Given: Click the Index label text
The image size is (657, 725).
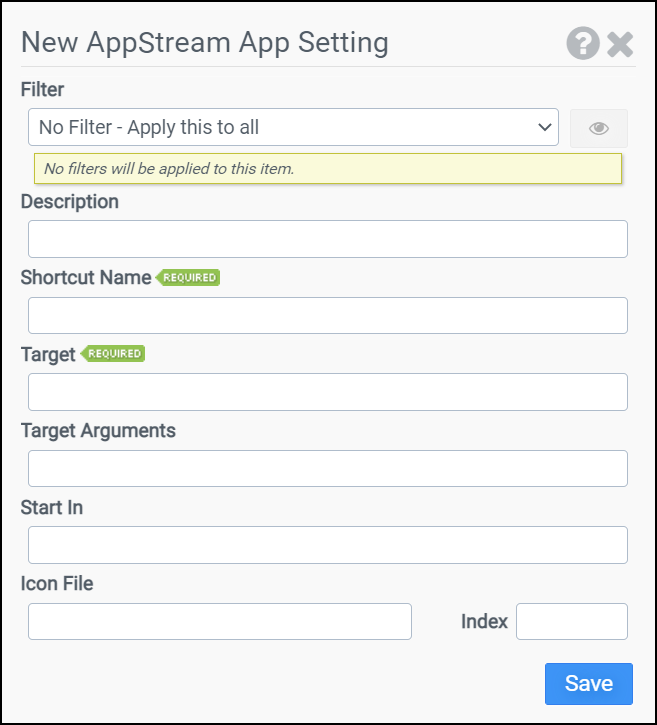Looking at the screenshot, I should [x=484, y=622].
